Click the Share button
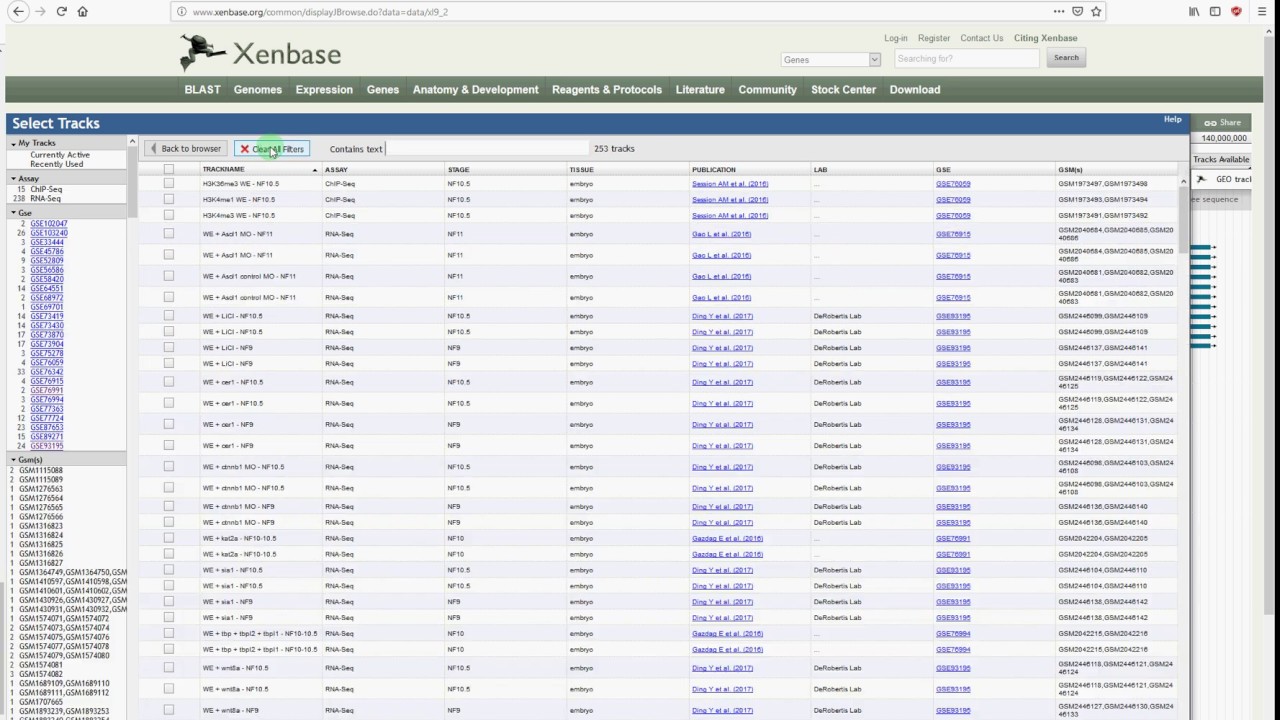Screen dimensions: 1280x720 click(x=1222, y=123)
